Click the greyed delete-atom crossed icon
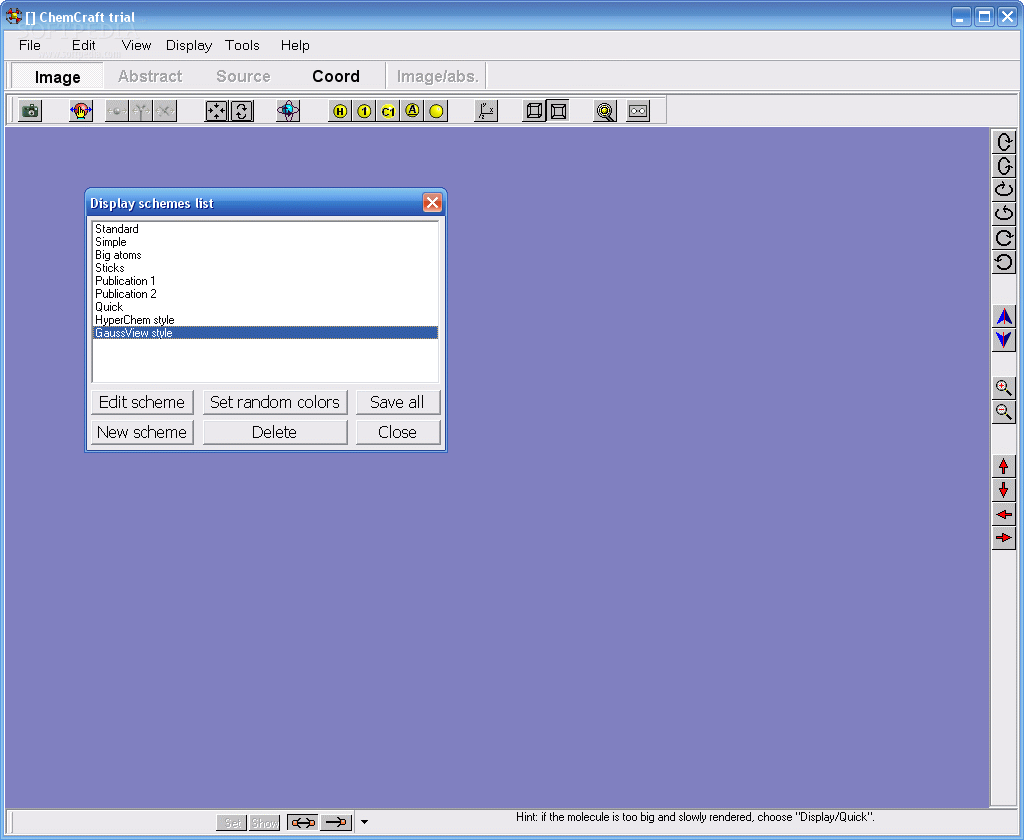Image resolution: width=1024 pixels, height=840 pixels. tap(165, 111)
